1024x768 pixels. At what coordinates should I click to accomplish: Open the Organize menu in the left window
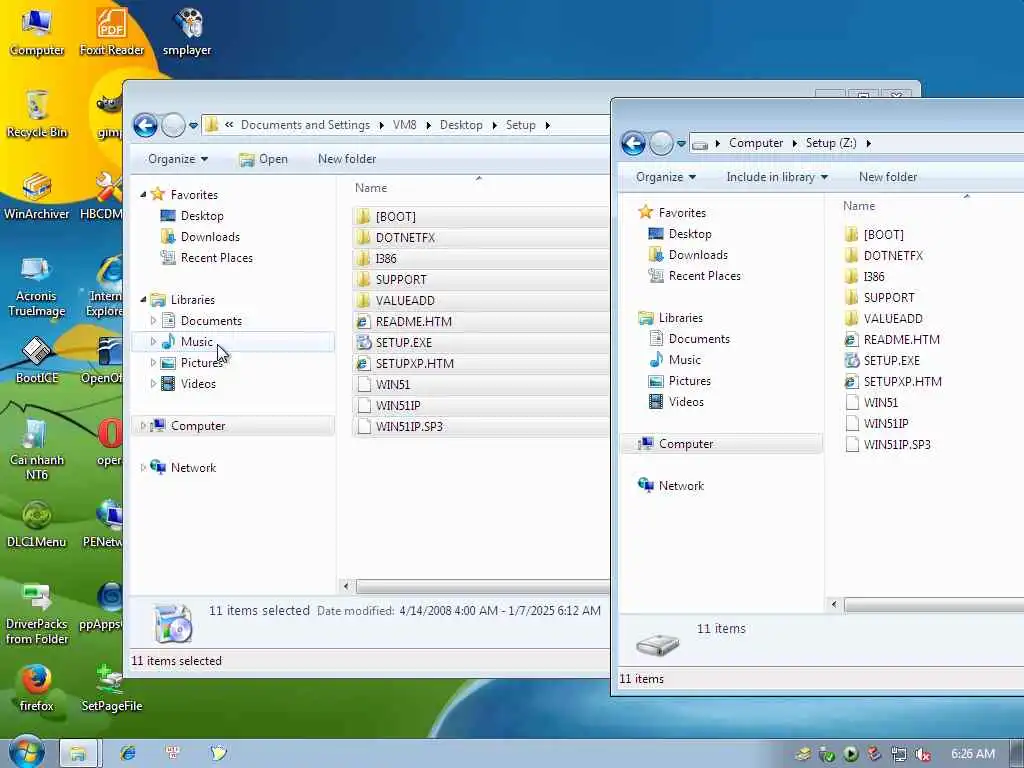click(178, 159)
